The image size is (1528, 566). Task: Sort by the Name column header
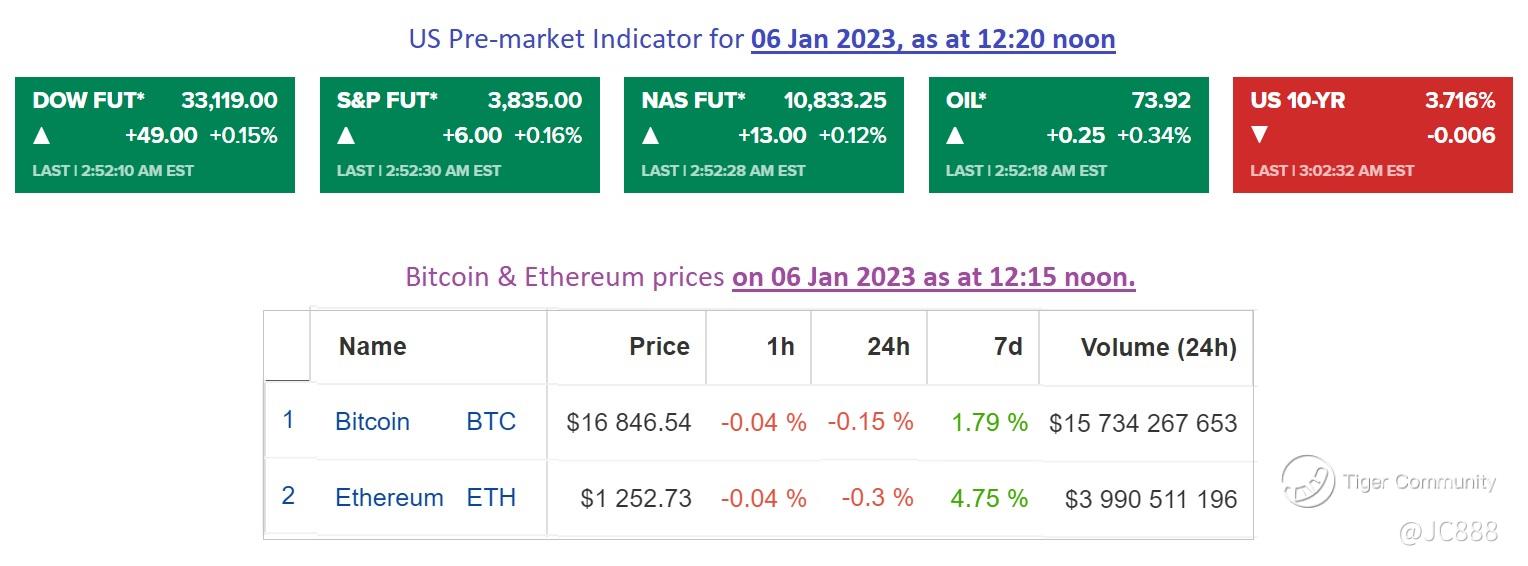click(372, 347)
